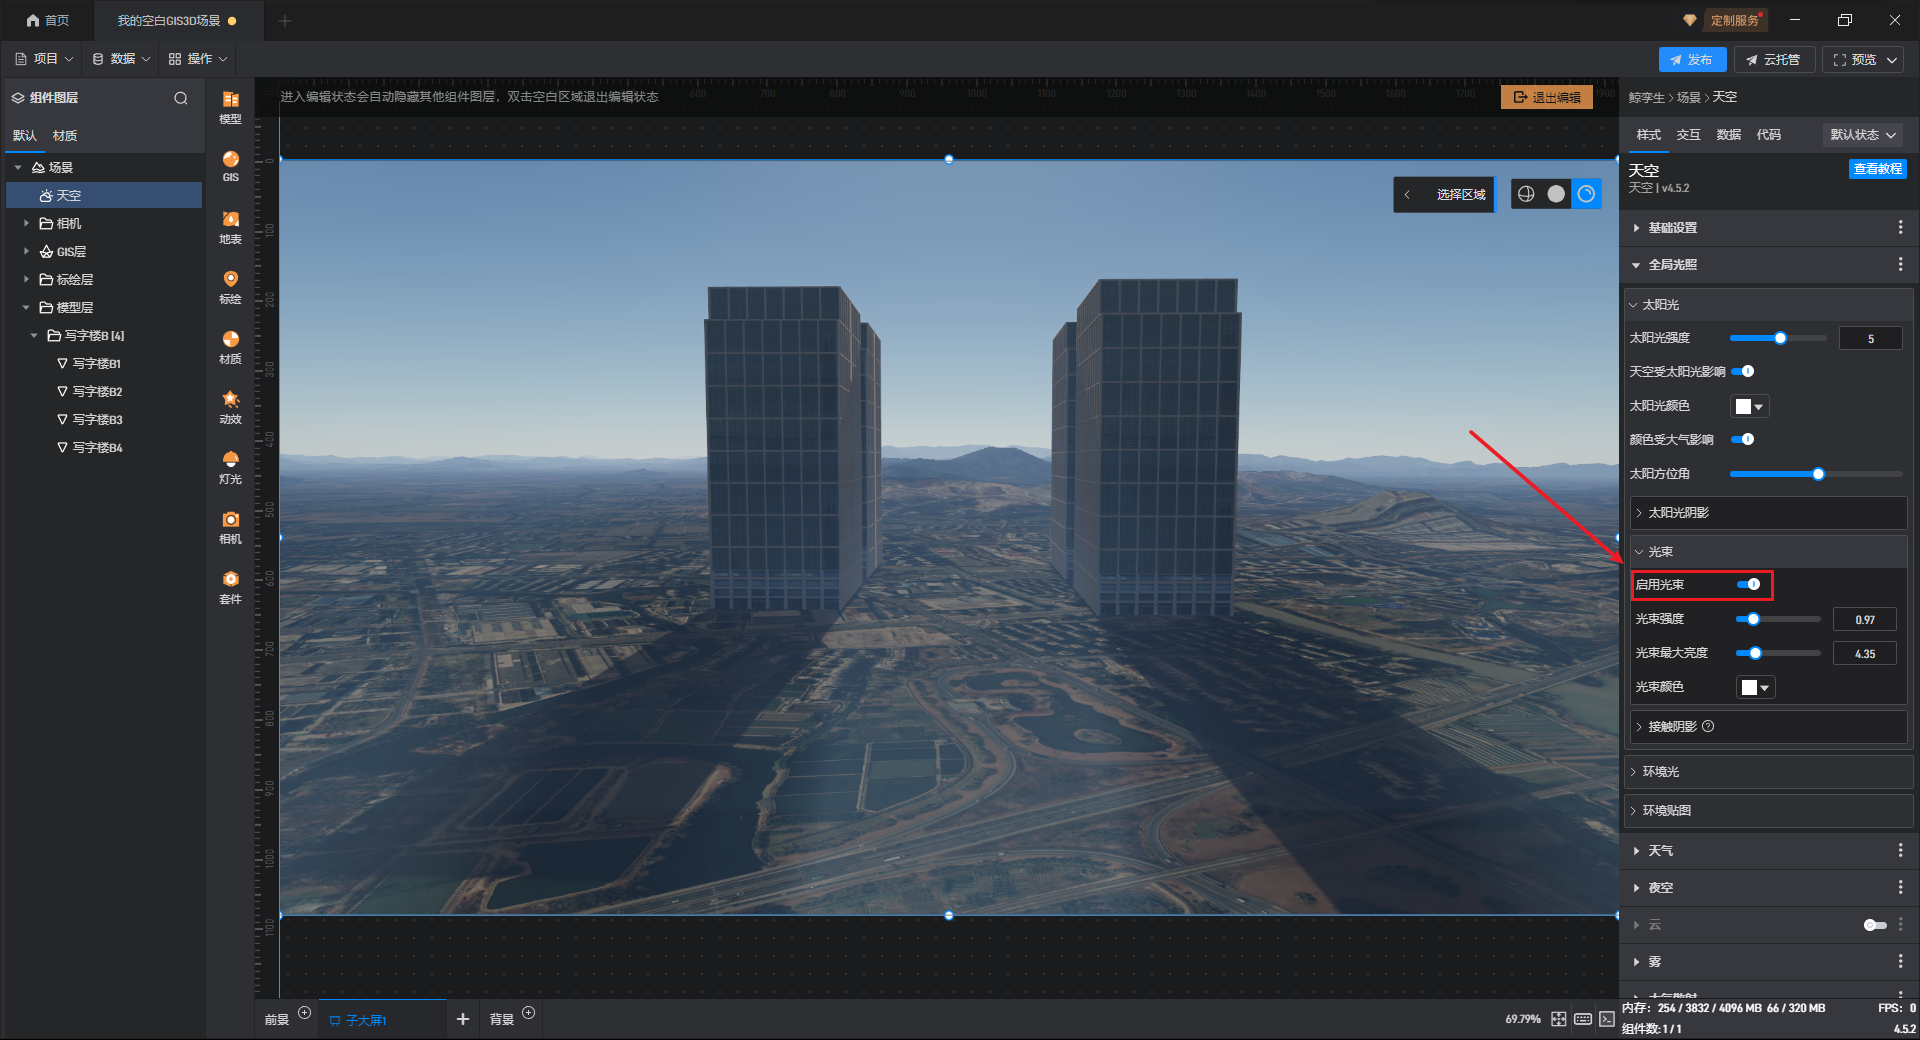Open the console terminal icon
Image resolution: width=1920 pixels, height=1040 pixels.
pos(1607,1019)
